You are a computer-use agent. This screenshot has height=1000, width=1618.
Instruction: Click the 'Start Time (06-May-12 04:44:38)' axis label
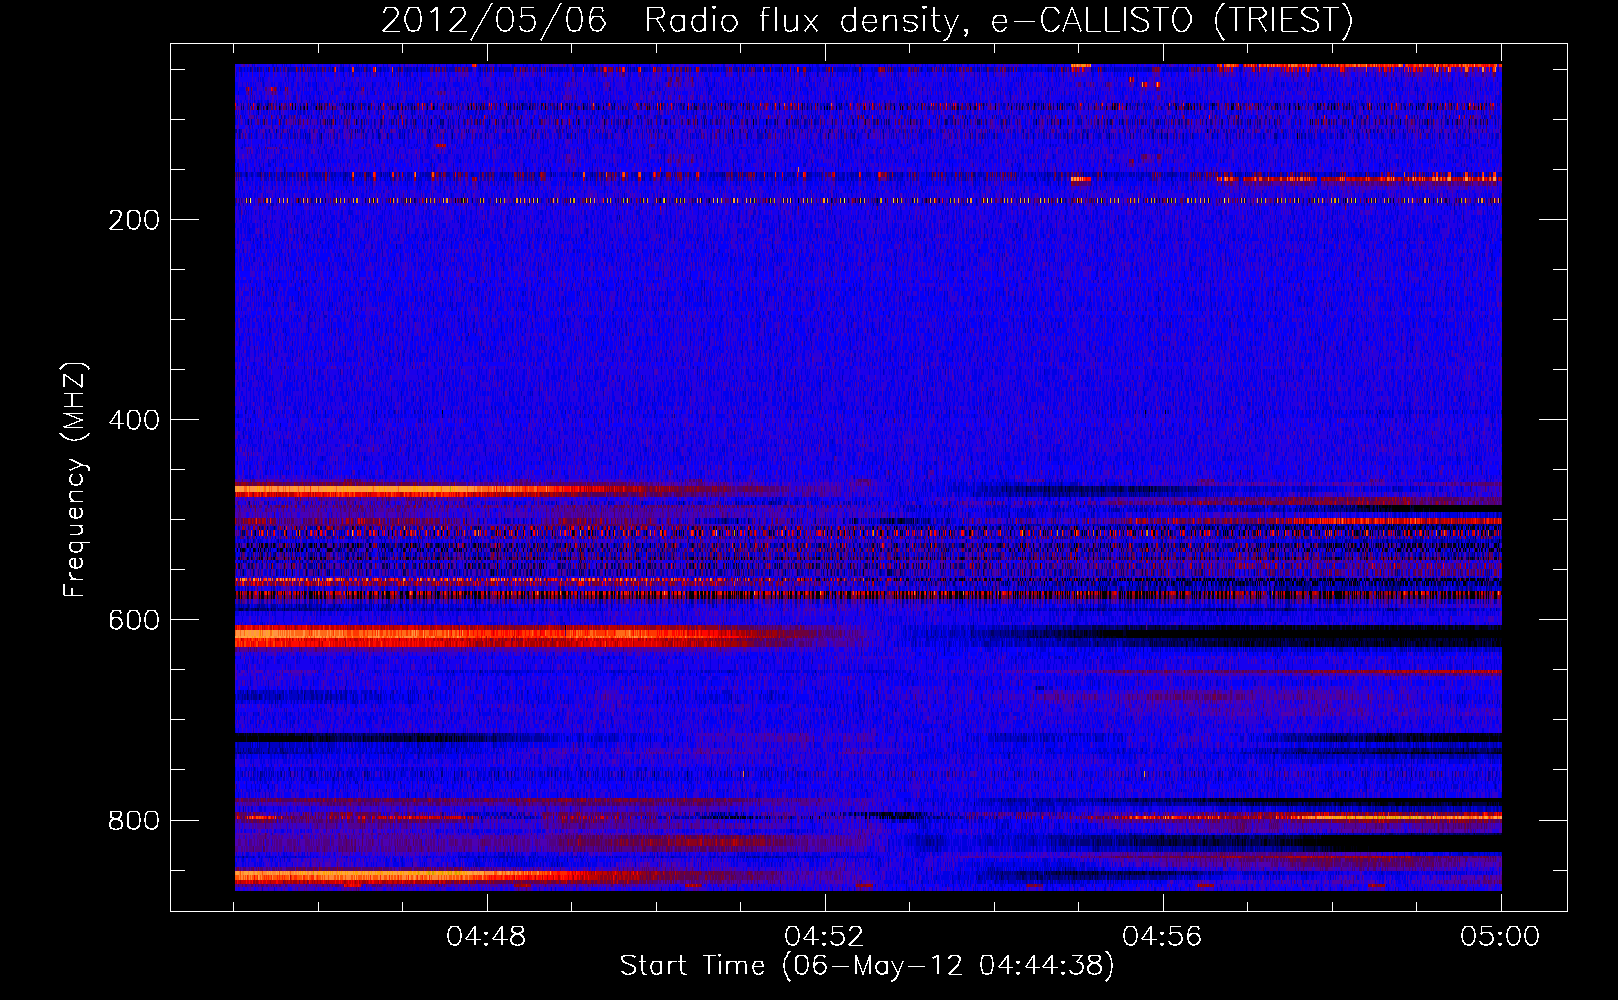[x=867, y=966]
